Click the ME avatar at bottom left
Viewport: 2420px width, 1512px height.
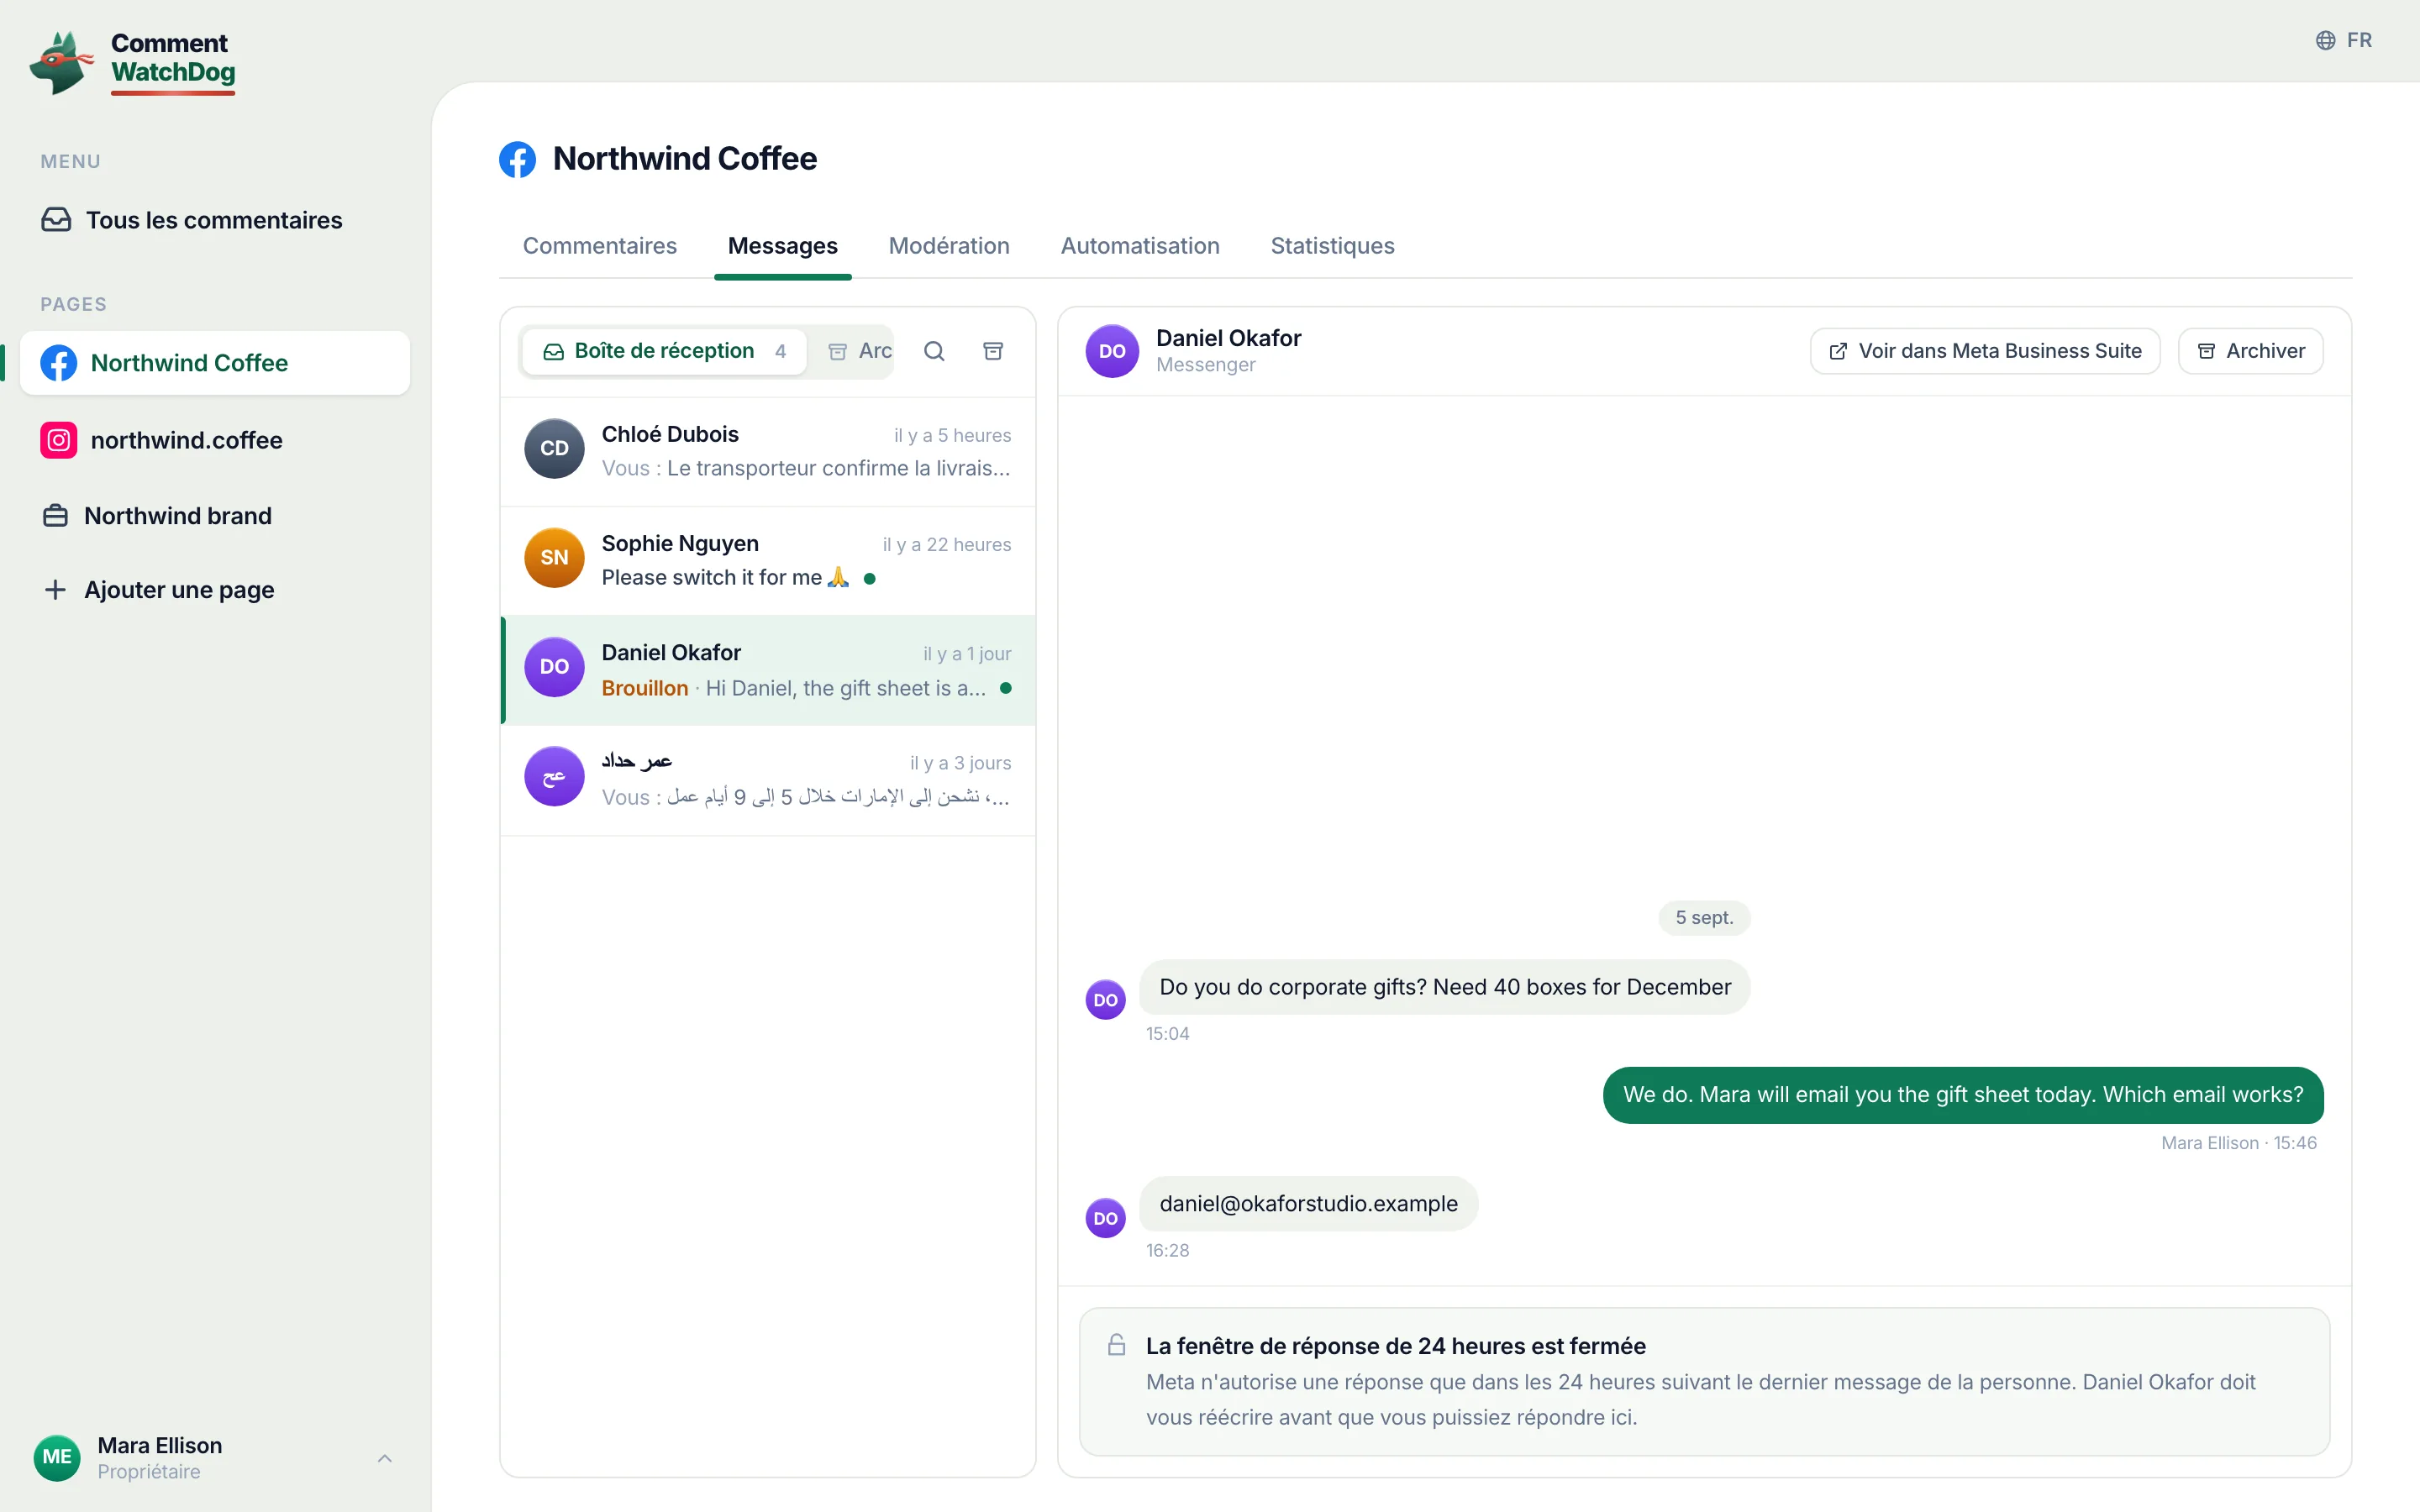[x=57, y=1457]
